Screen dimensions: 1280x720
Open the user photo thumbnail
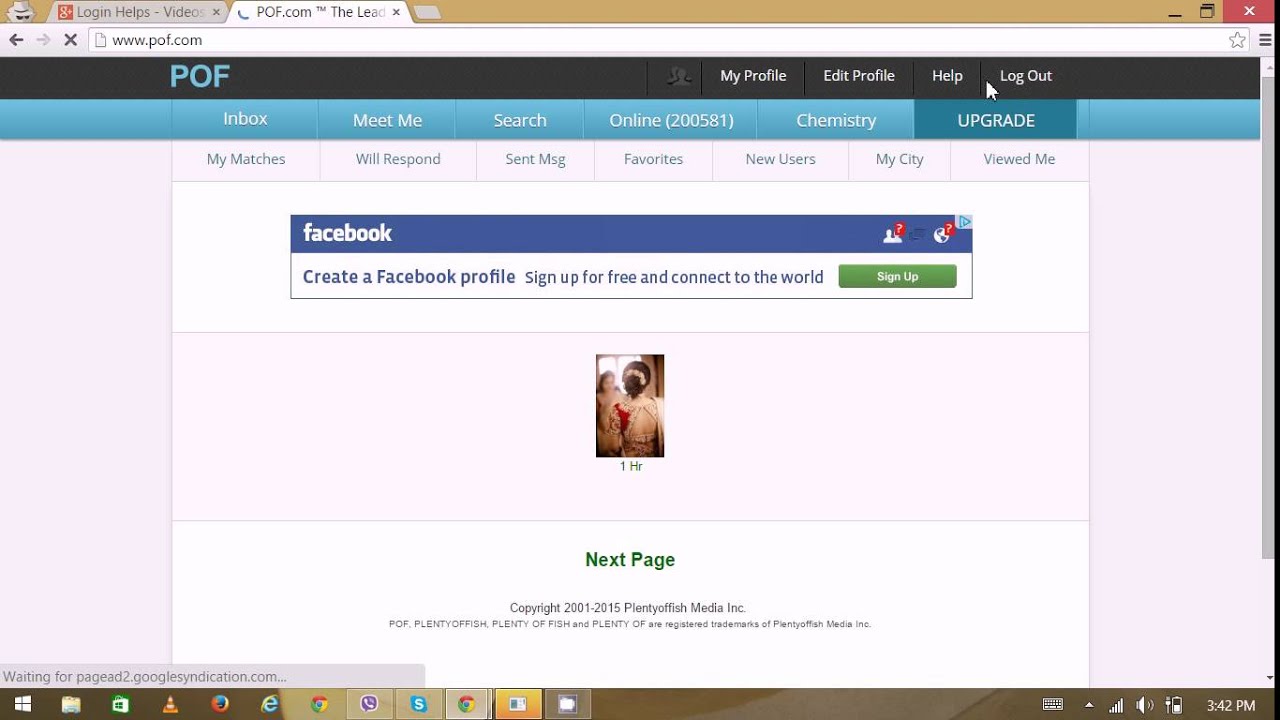point(630,406)
